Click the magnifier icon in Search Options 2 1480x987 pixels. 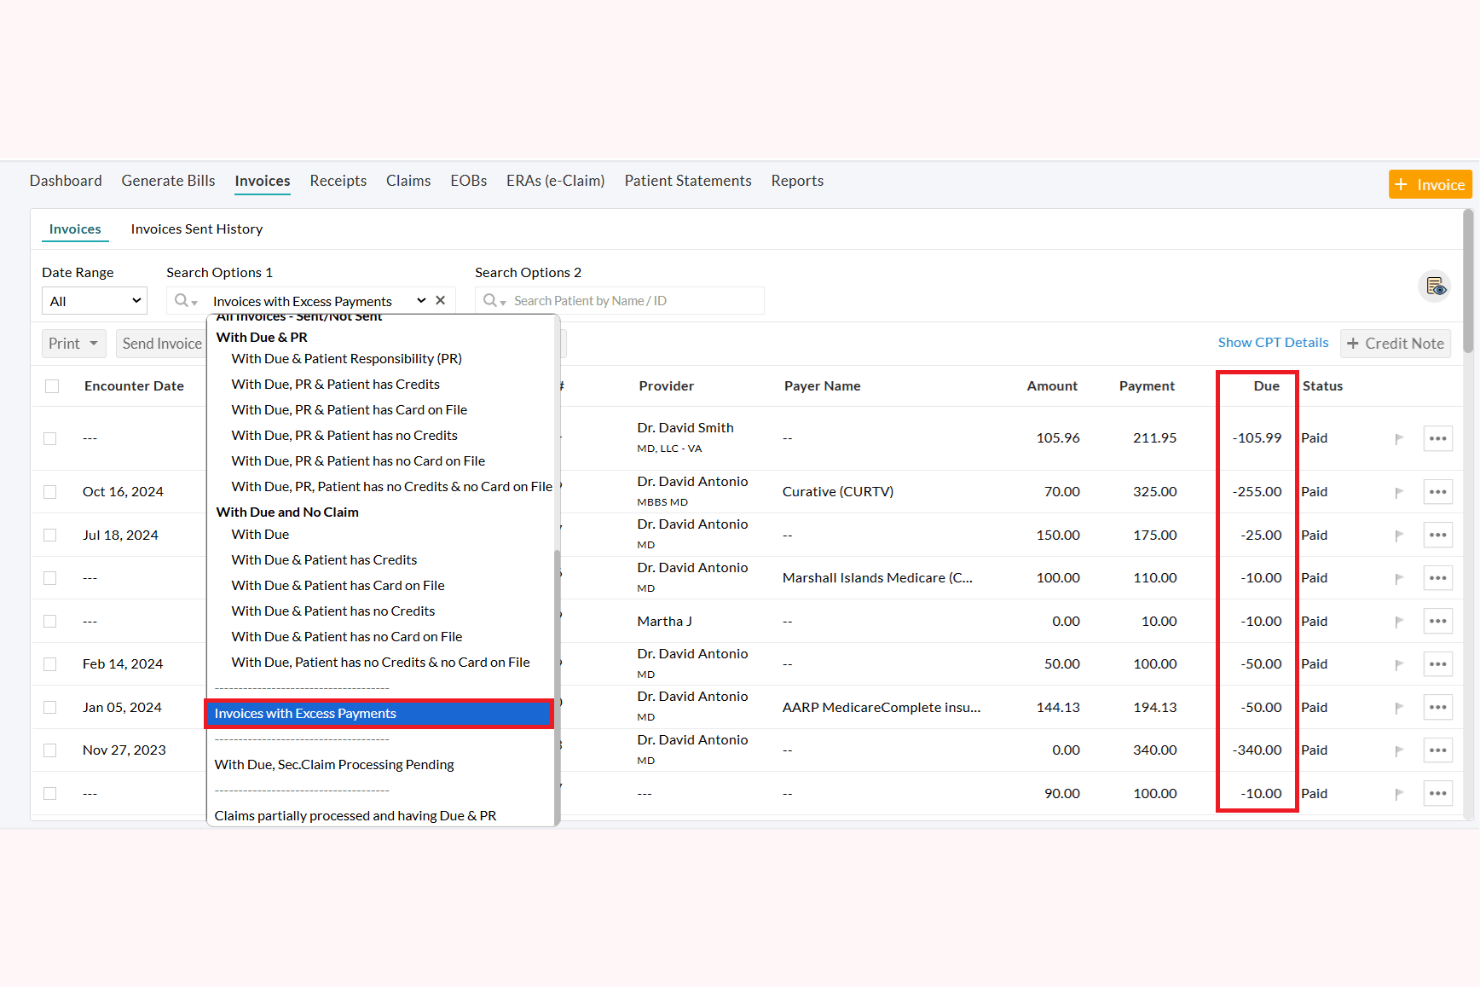(x=489, y=300)
